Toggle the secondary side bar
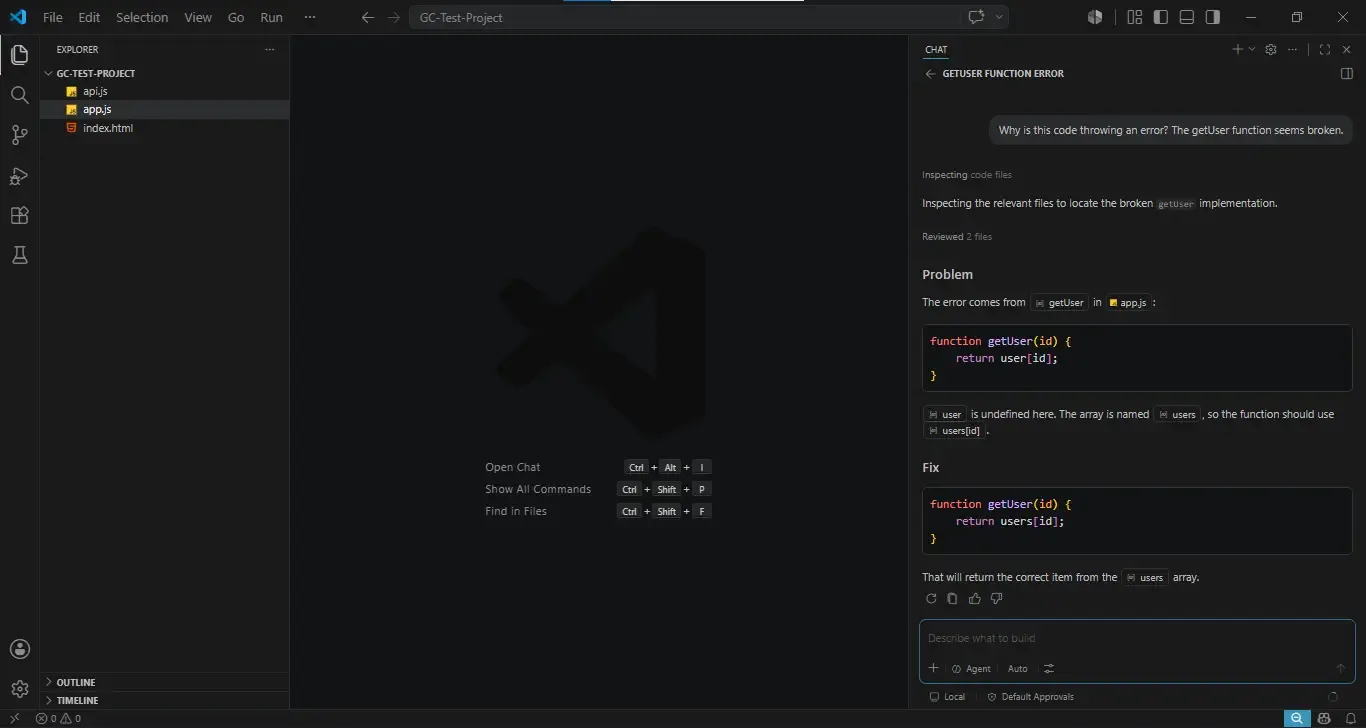The height and width of the screenshot is (728, 1366). coord(1212,17)
